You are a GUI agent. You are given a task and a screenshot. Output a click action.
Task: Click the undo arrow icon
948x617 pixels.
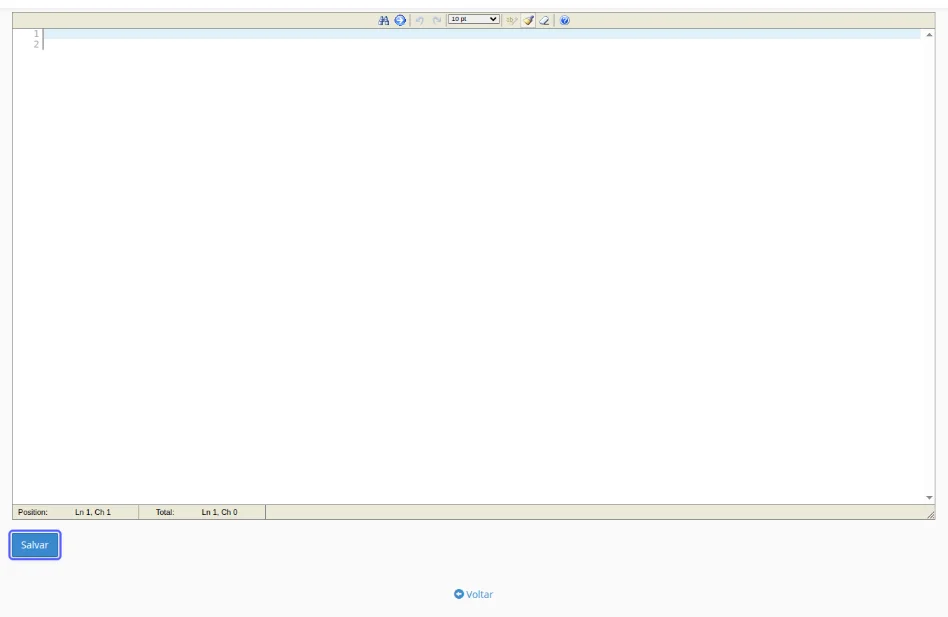[x=420, y=21]
